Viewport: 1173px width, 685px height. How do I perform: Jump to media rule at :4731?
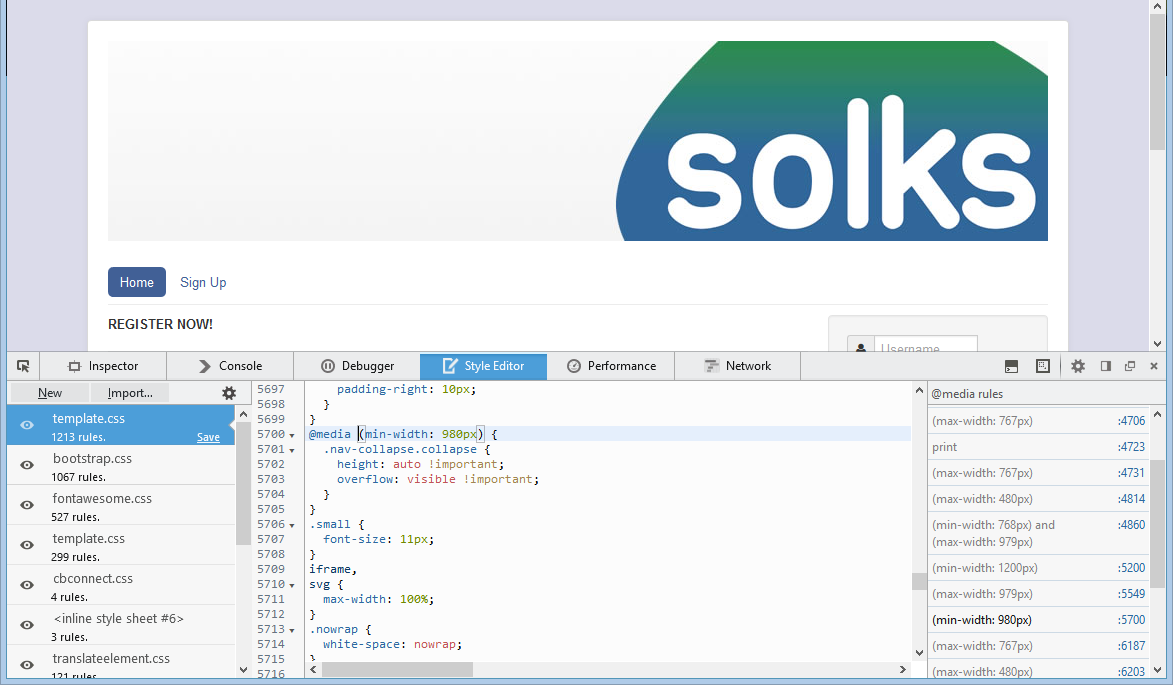click(x=1038, y=473)
